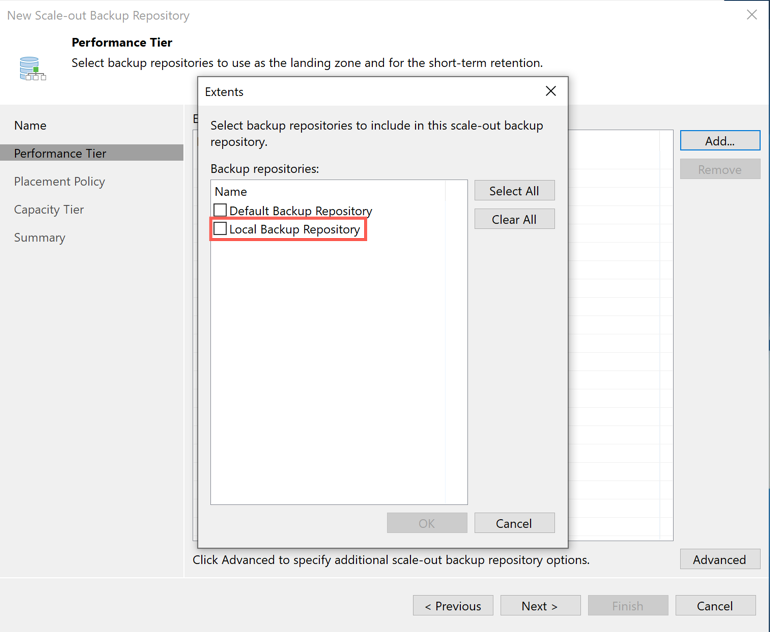Cancel the Extents dialog
Screen dimensions: 770x632
click(513, 523)
